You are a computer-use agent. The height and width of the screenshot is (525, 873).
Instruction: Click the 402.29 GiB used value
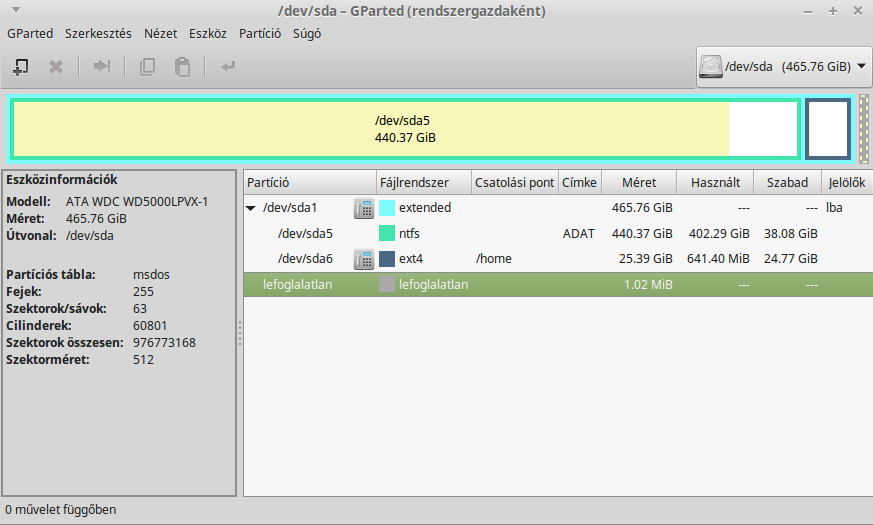(x=719, y=234)
